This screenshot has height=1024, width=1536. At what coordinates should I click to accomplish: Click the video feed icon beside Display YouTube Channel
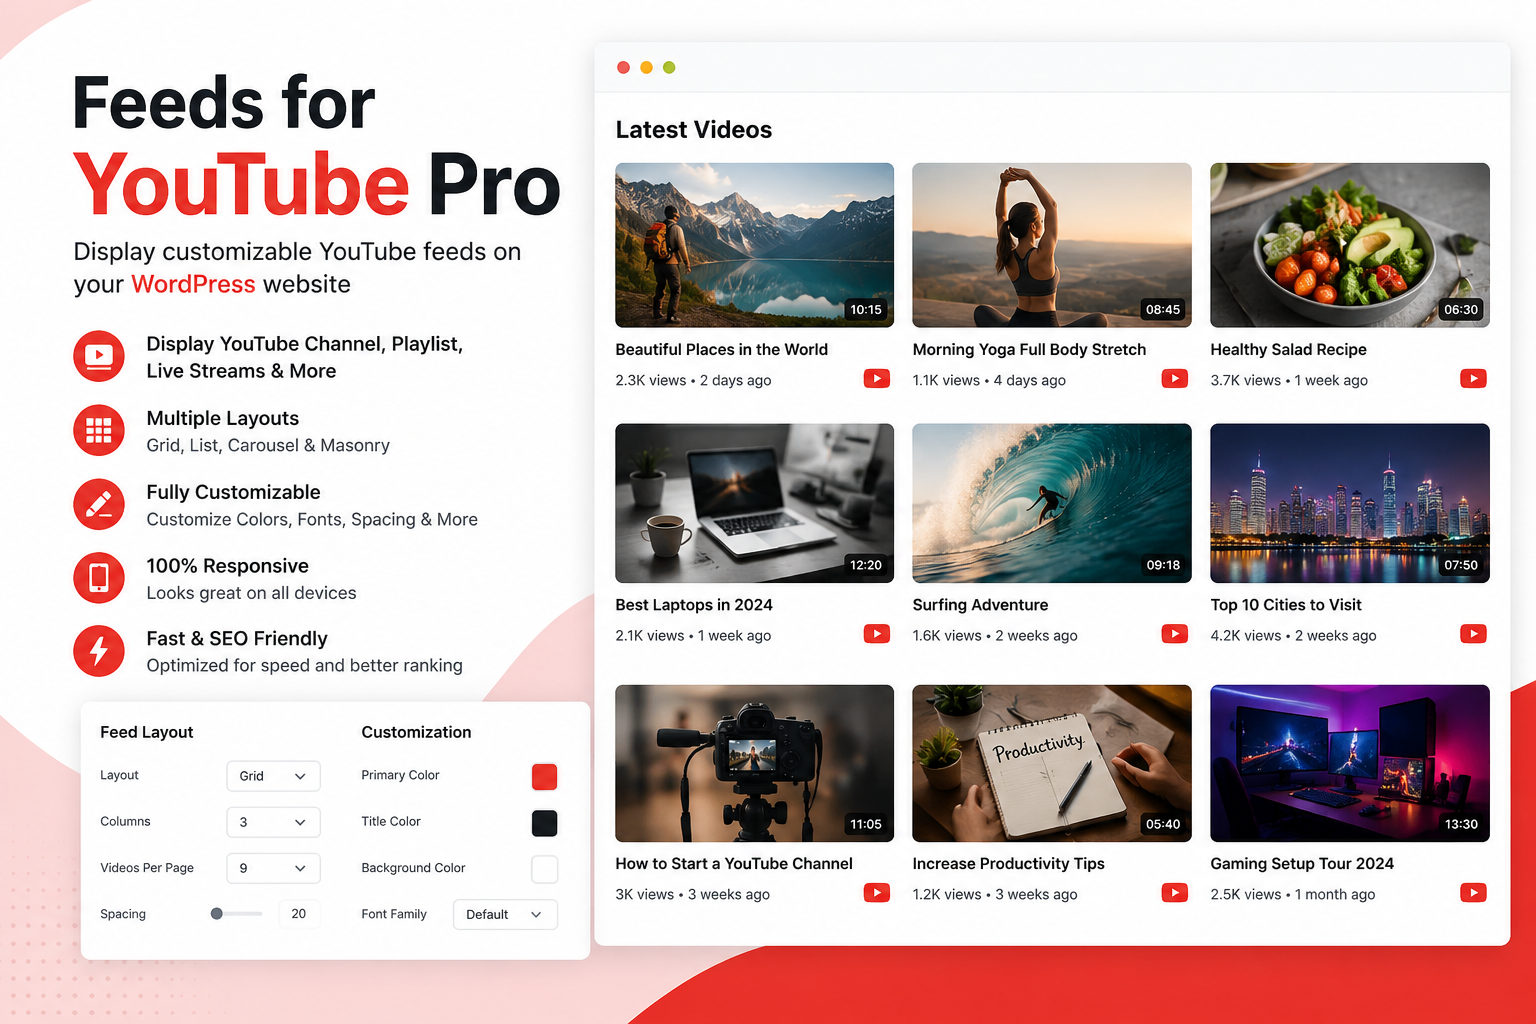99,356
